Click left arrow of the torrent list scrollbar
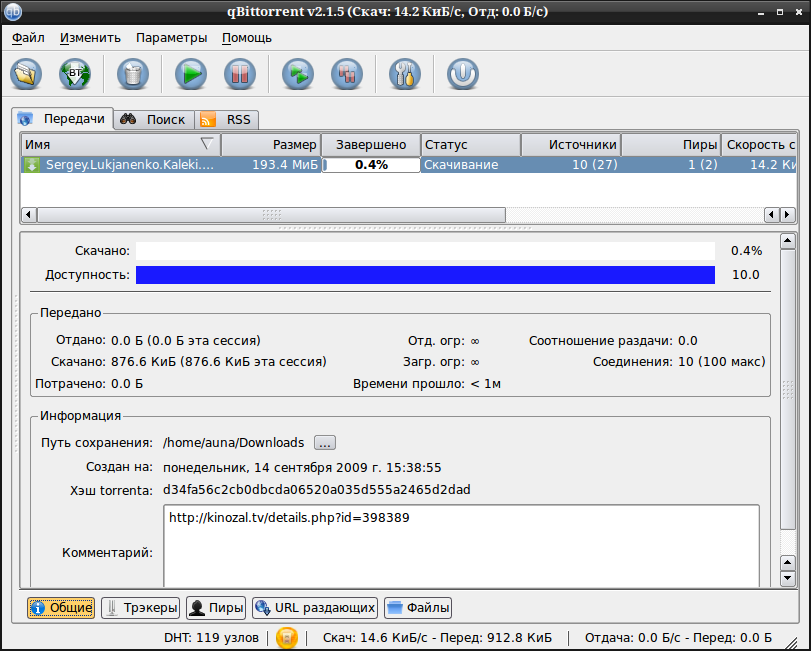The width and height of the screenshot is (811, 651). coord(29,215)
